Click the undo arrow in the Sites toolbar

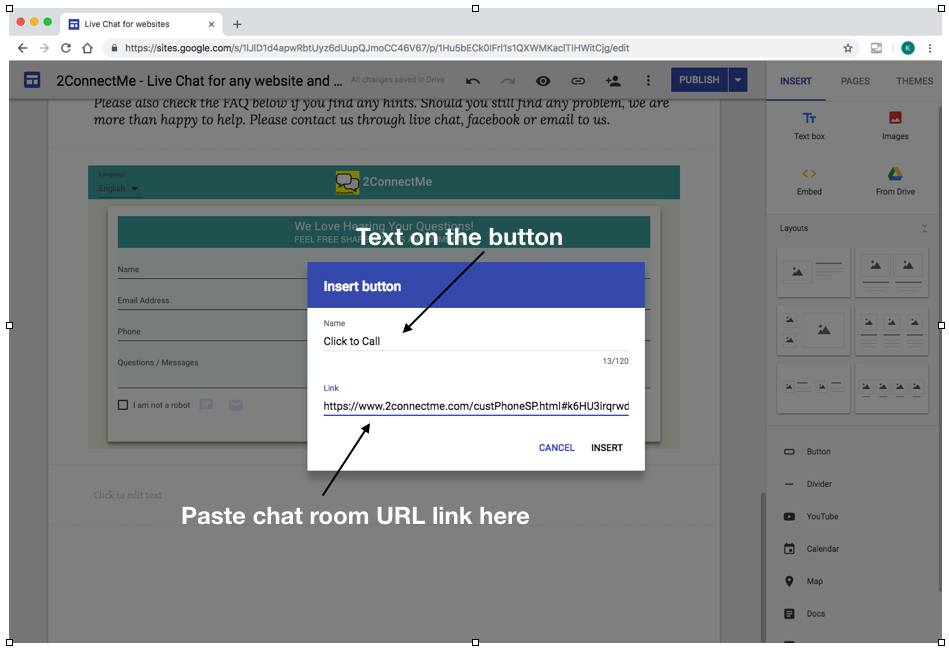coord(473,81)
